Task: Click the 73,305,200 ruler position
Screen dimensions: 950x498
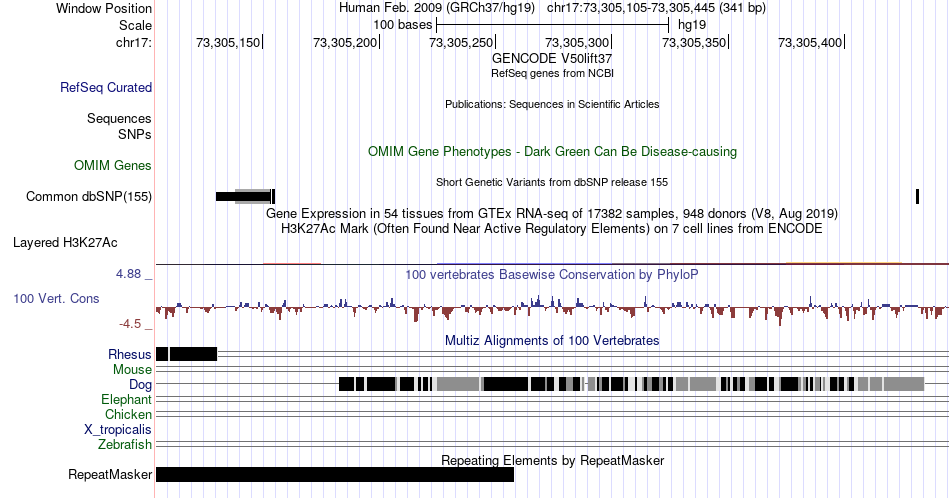Action: point(345,42)
